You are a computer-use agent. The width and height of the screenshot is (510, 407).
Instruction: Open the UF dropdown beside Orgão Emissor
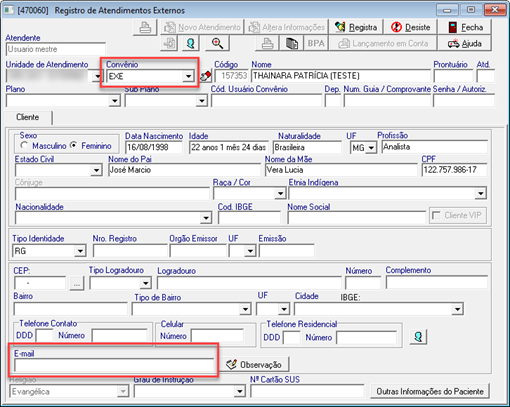coord(250,251)
